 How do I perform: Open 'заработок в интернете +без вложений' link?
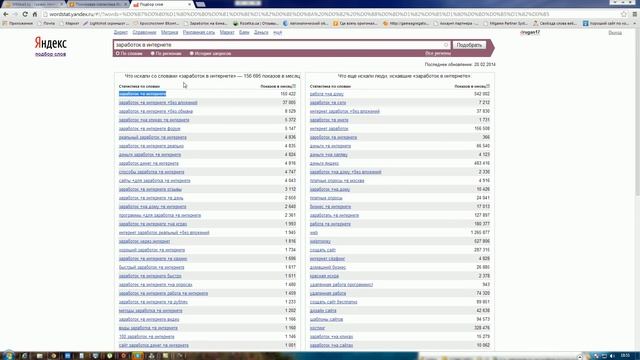[158, 102]
